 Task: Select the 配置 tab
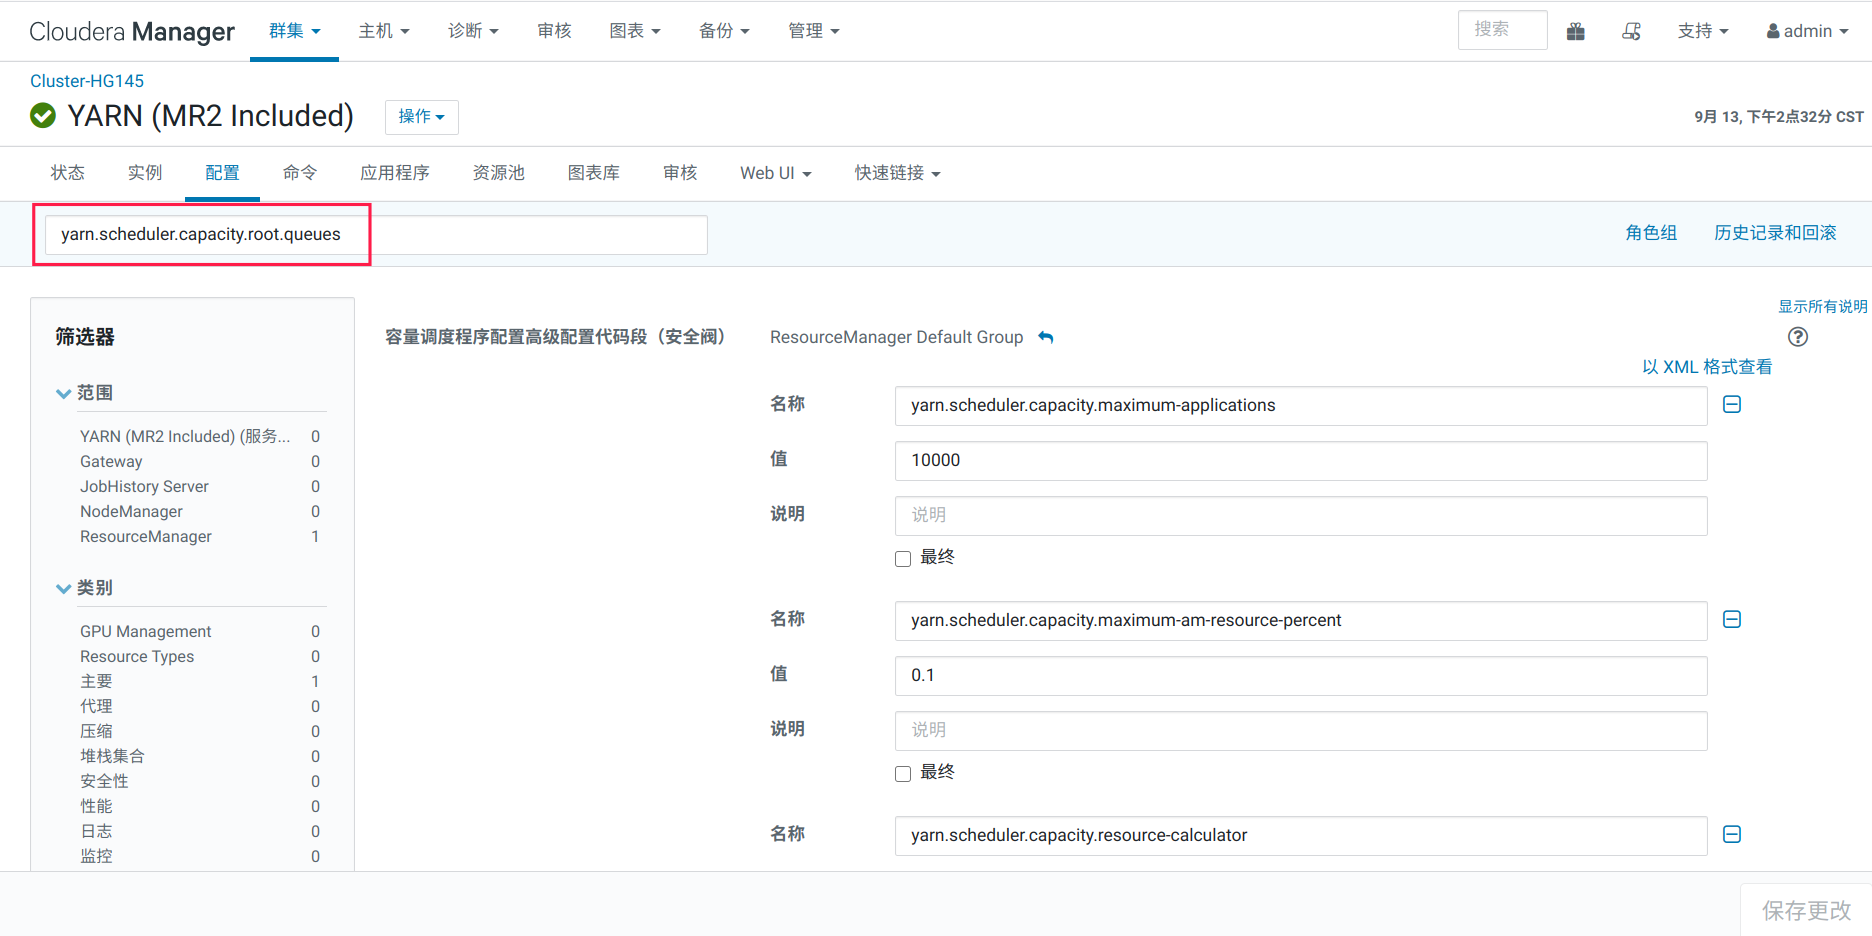point(222,173)
